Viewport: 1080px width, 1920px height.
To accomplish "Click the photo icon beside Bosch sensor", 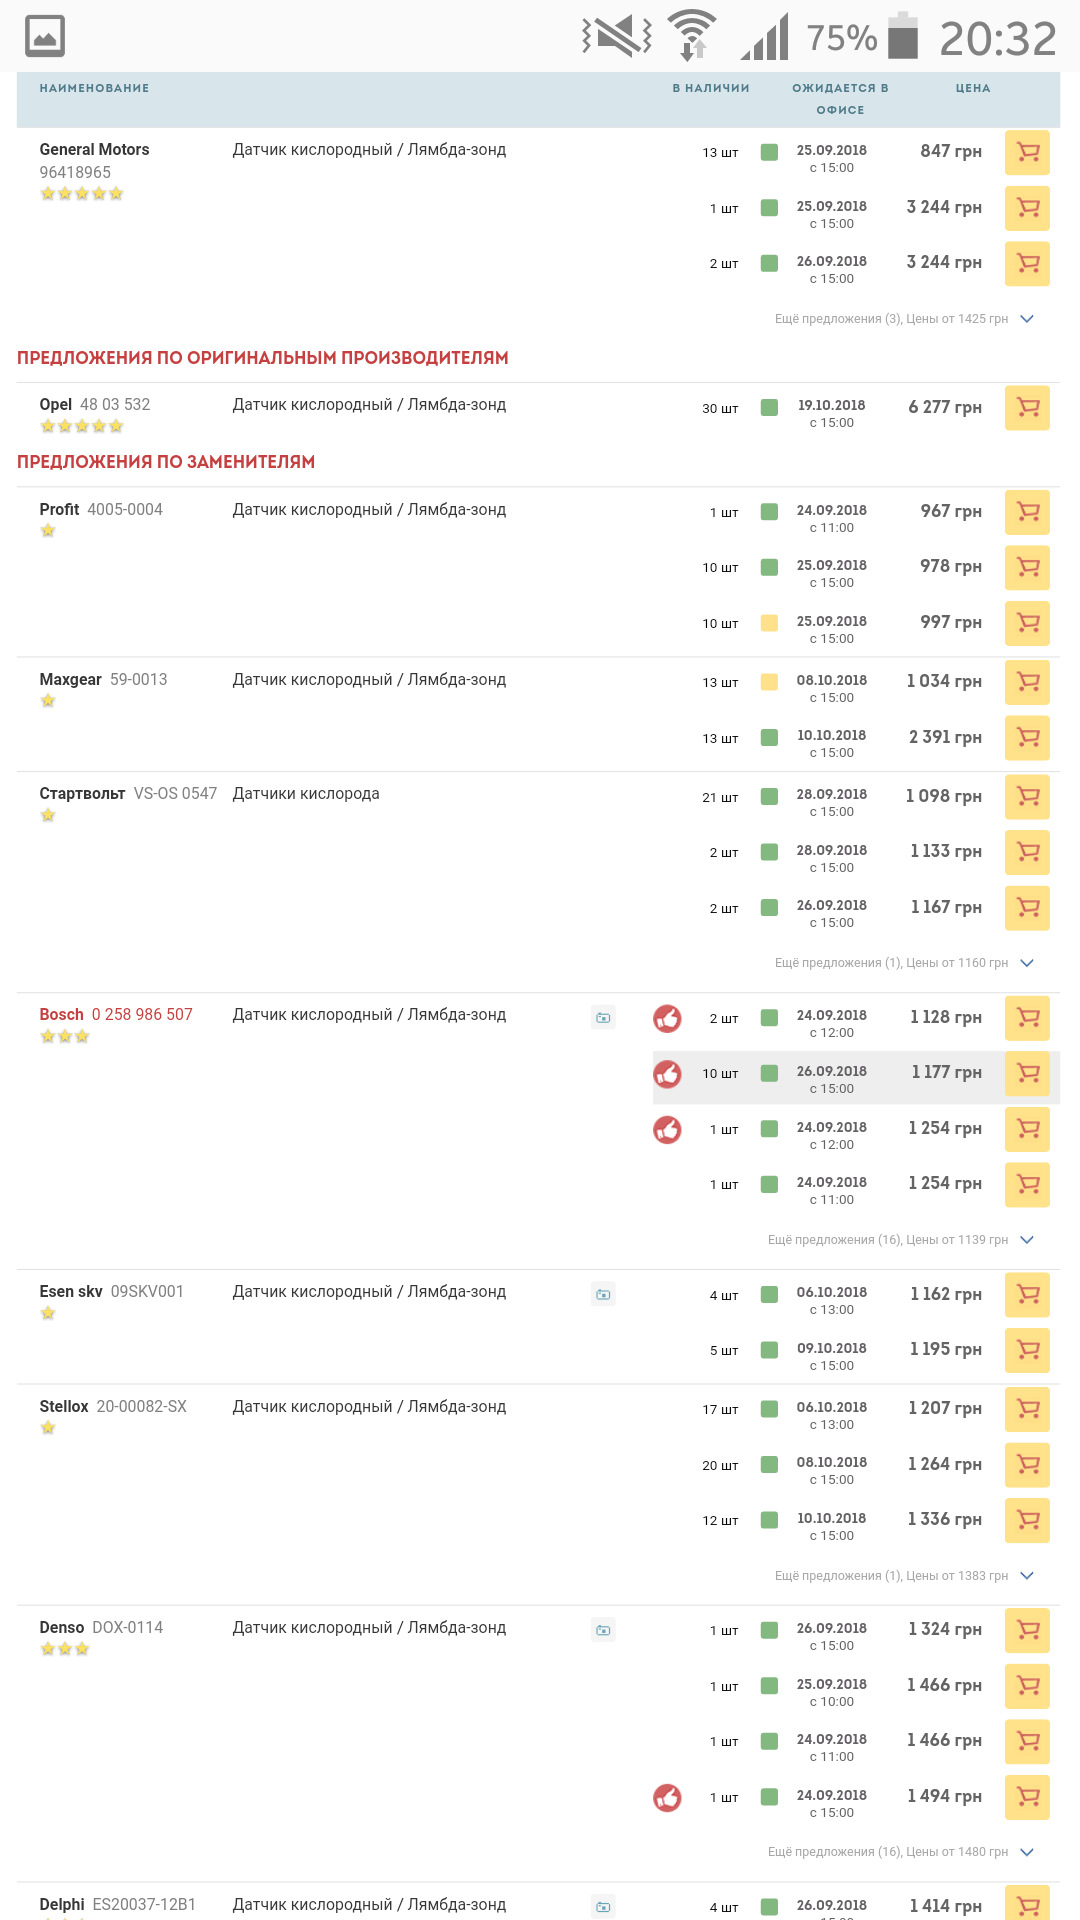I will coord(603,1017).
